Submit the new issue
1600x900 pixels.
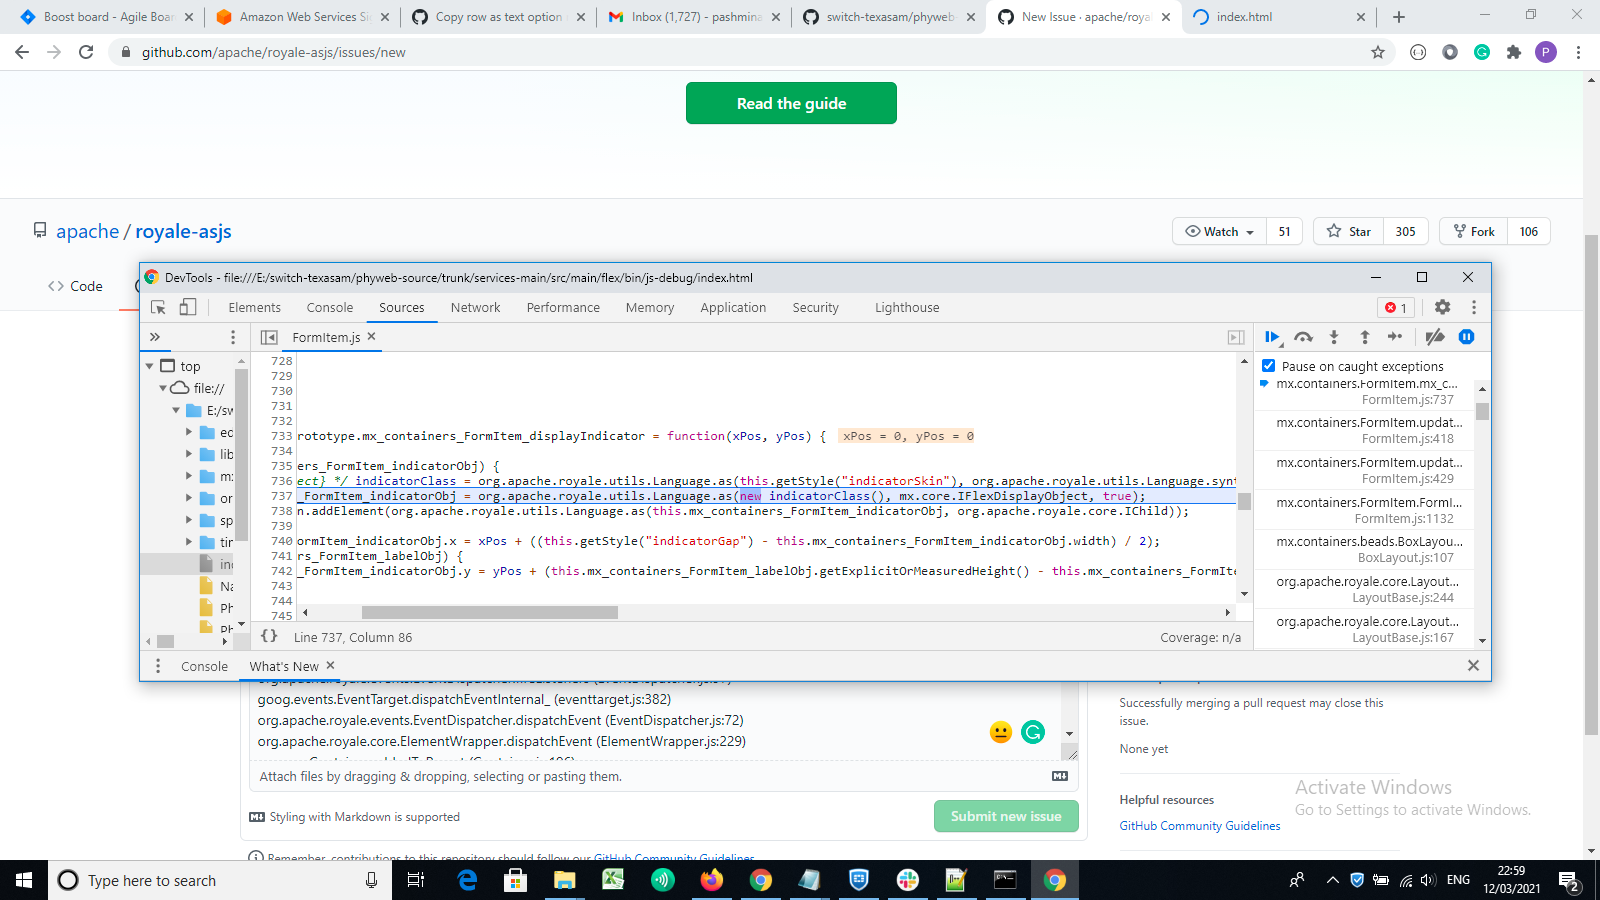point(1006,816)
